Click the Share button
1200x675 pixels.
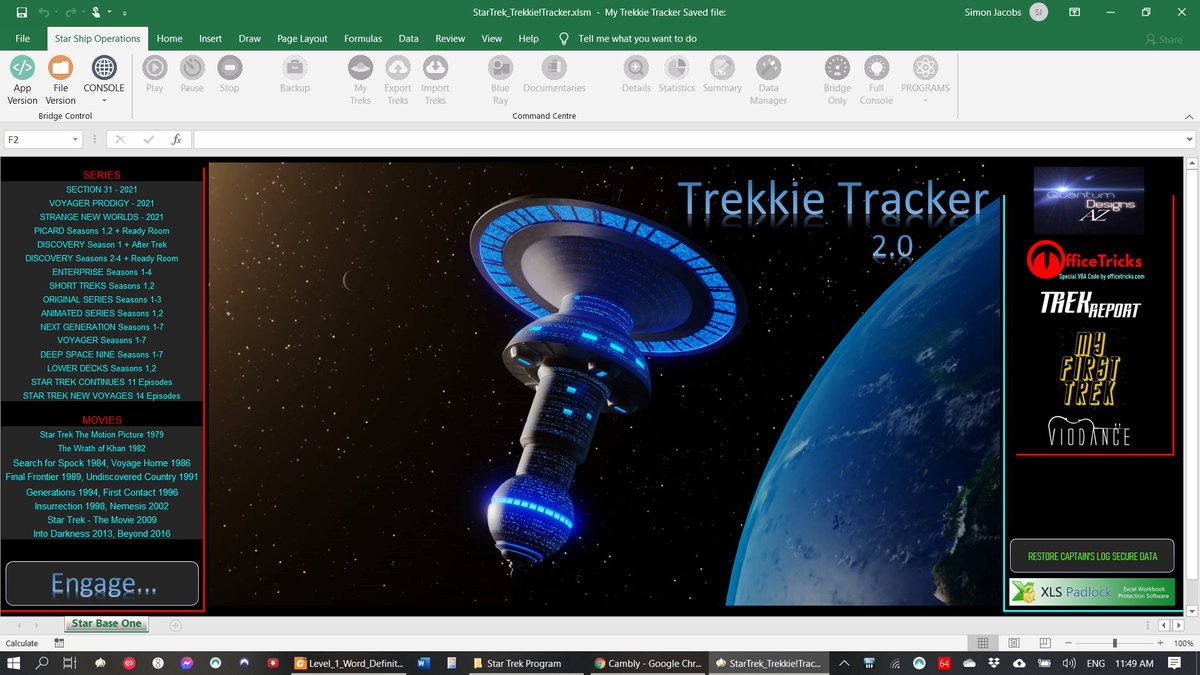point(1164,39)
